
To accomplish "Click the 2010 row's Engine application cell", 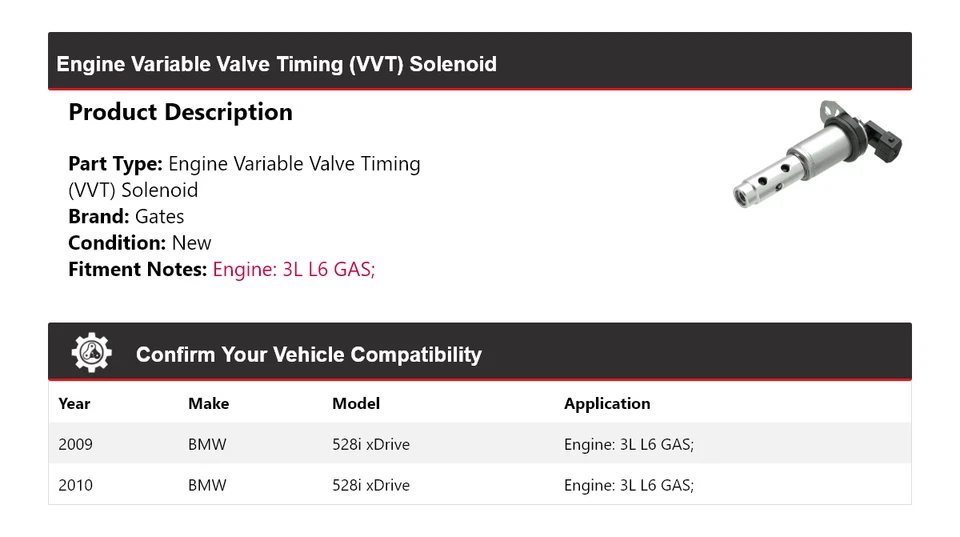I will [x=628, y=485].
